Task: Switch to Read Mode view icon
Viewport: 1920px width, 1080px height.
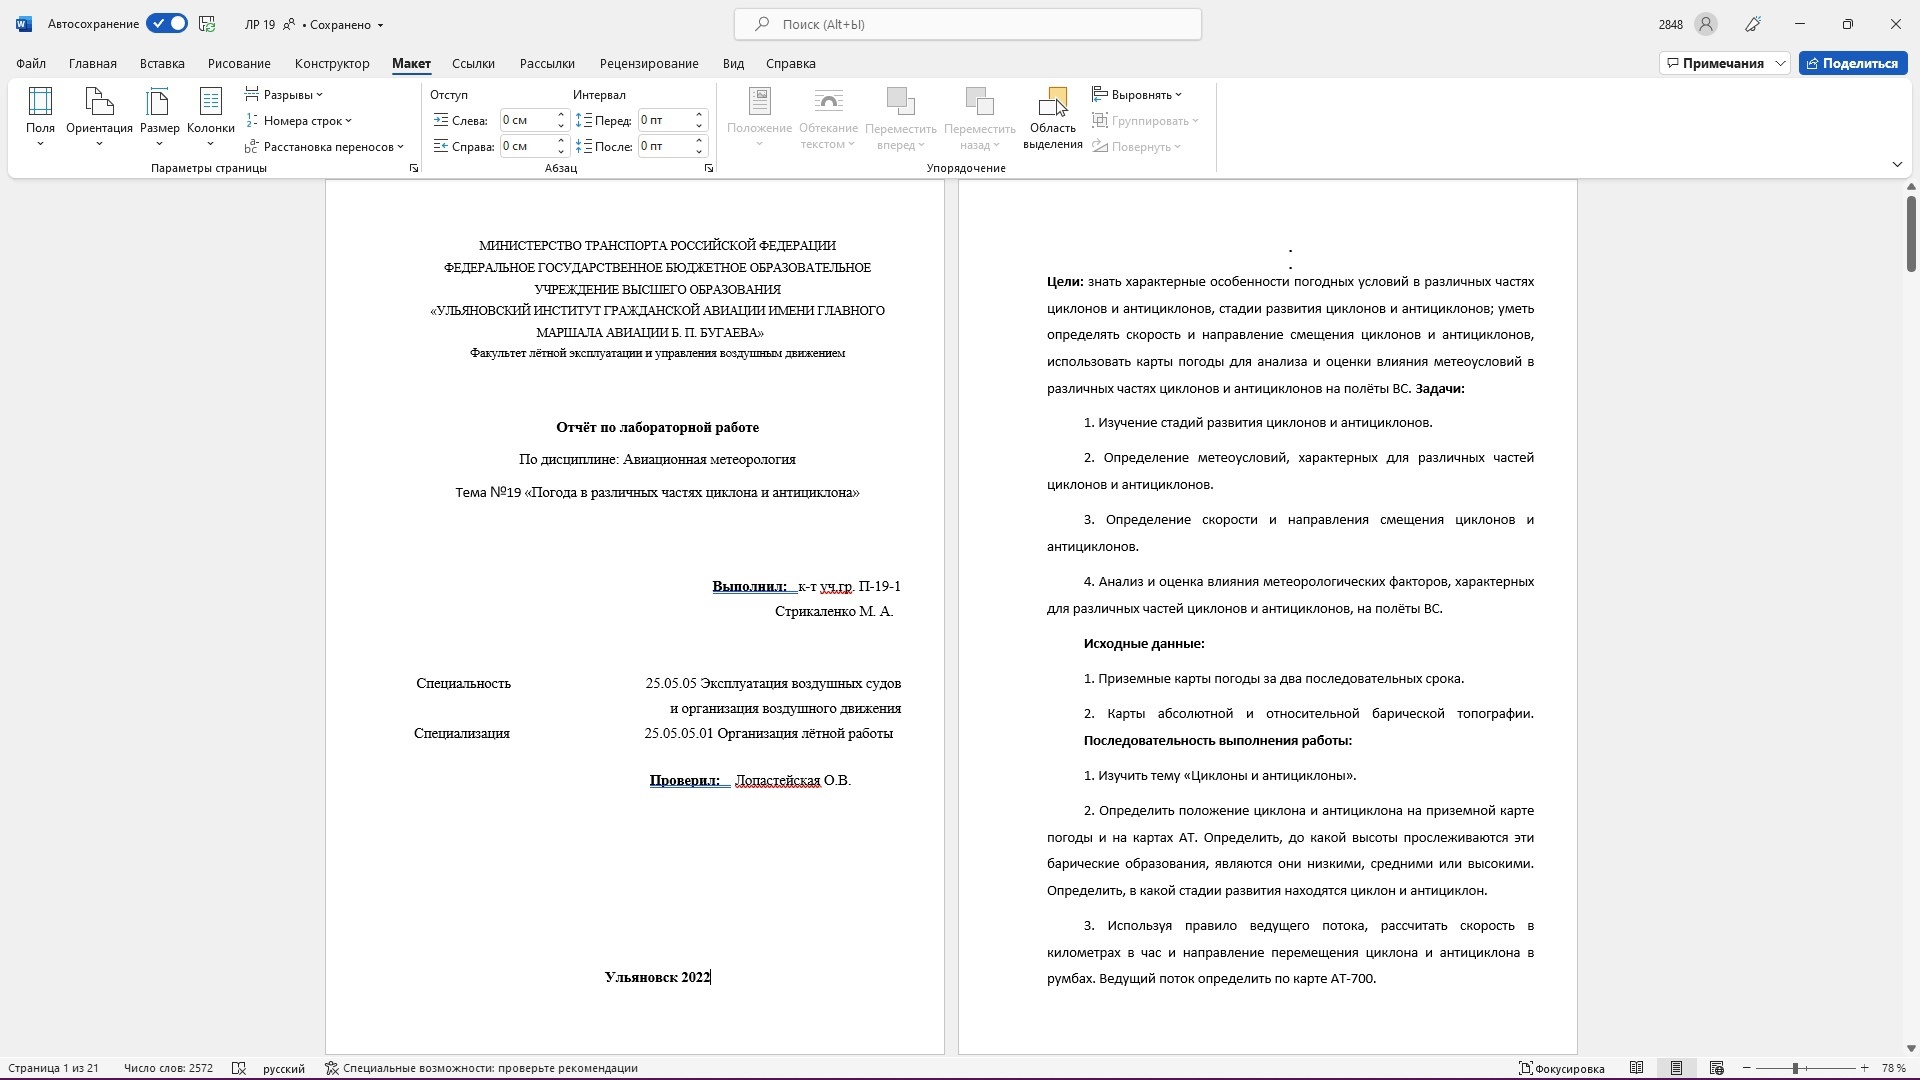Action: tap(1636, 1068)
